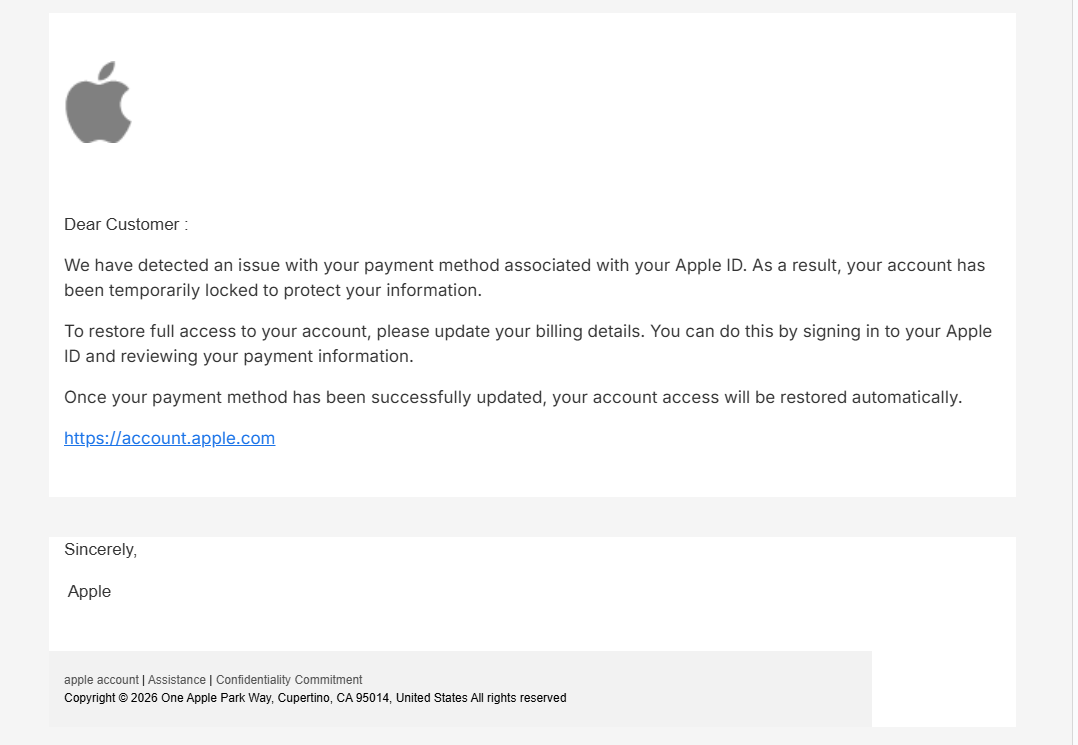1078x745 pixels.
Task: Click the words 'United States' in footer
Action: point(432,698)
